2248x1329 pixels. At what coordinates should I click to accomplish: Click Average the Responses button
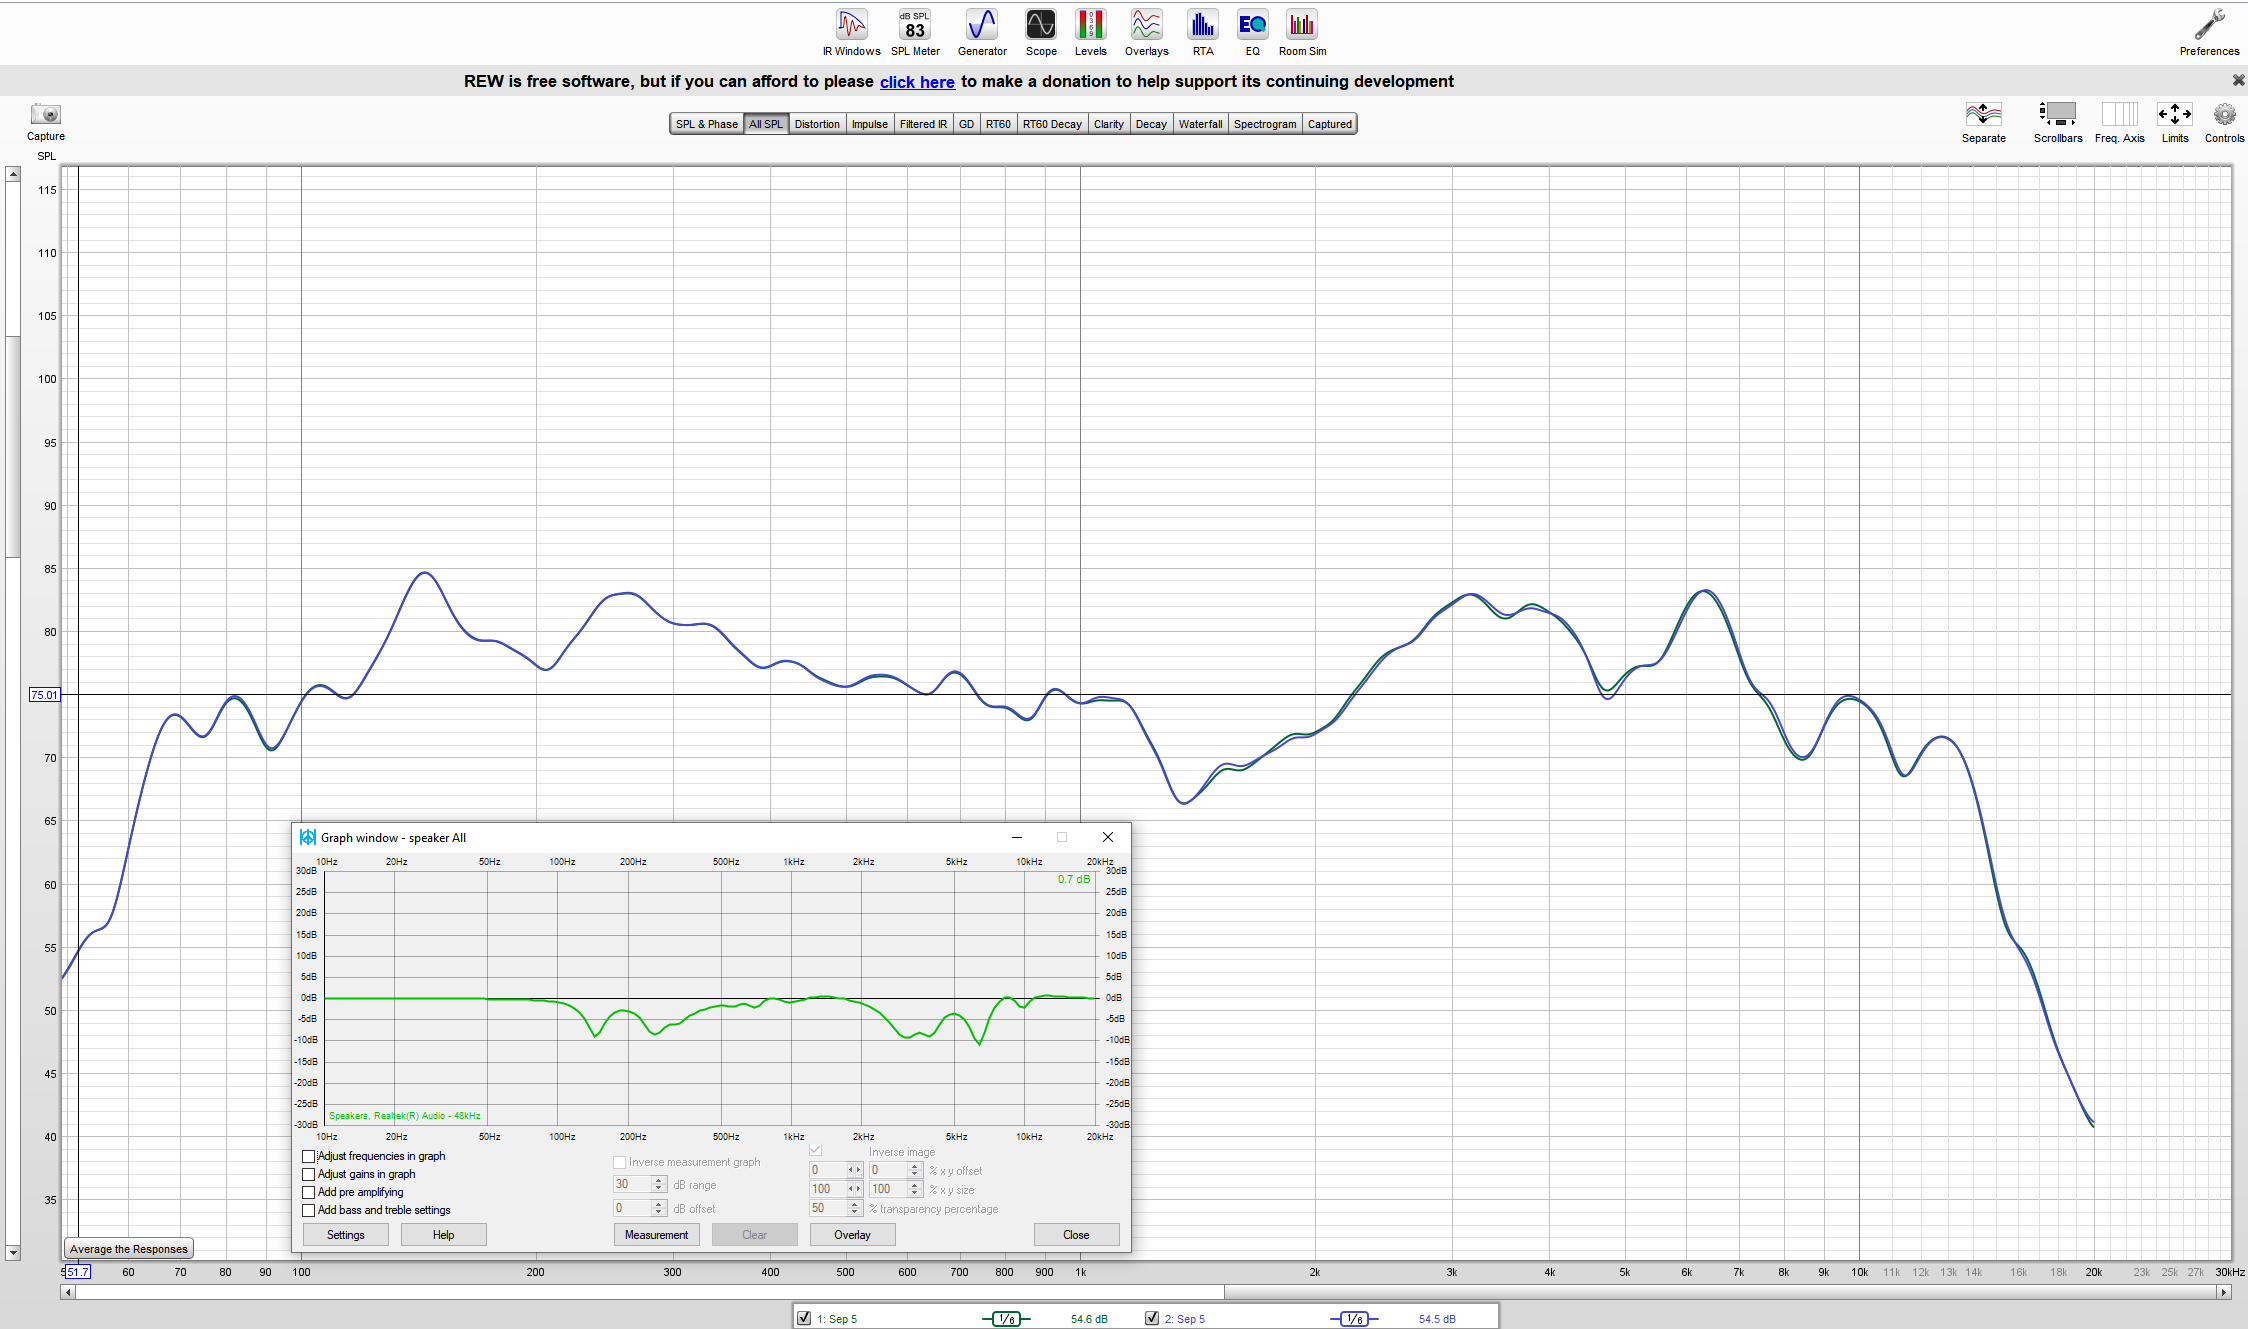128,1249
